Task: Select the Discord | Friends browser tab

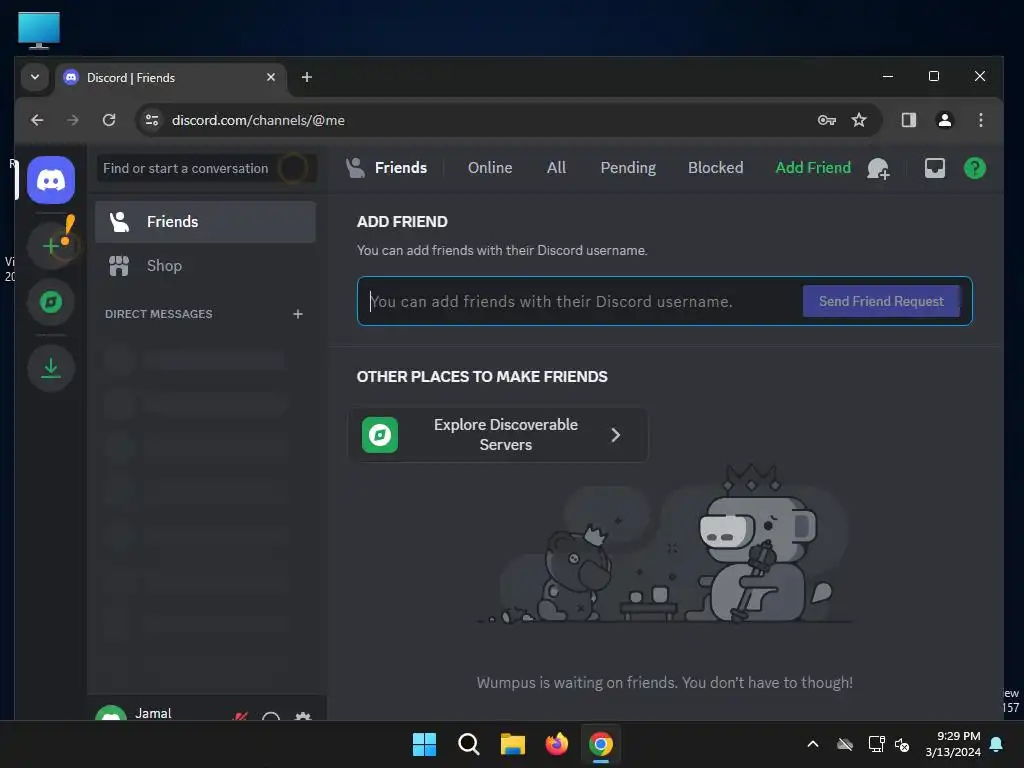Action: tap(171, 80)
